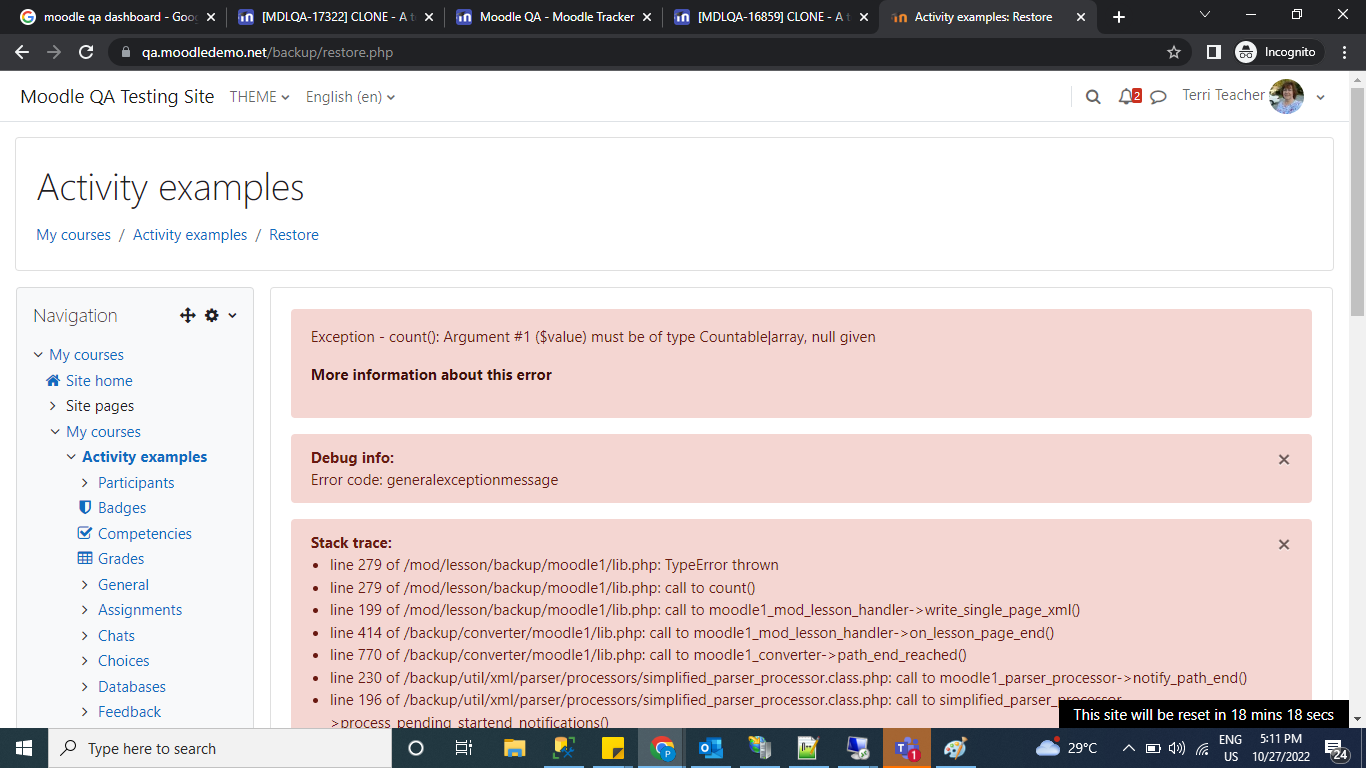Viewport: 1366px width, 768px height.
Task: Expand the Chats section node
Action: (x=85, y=636)
